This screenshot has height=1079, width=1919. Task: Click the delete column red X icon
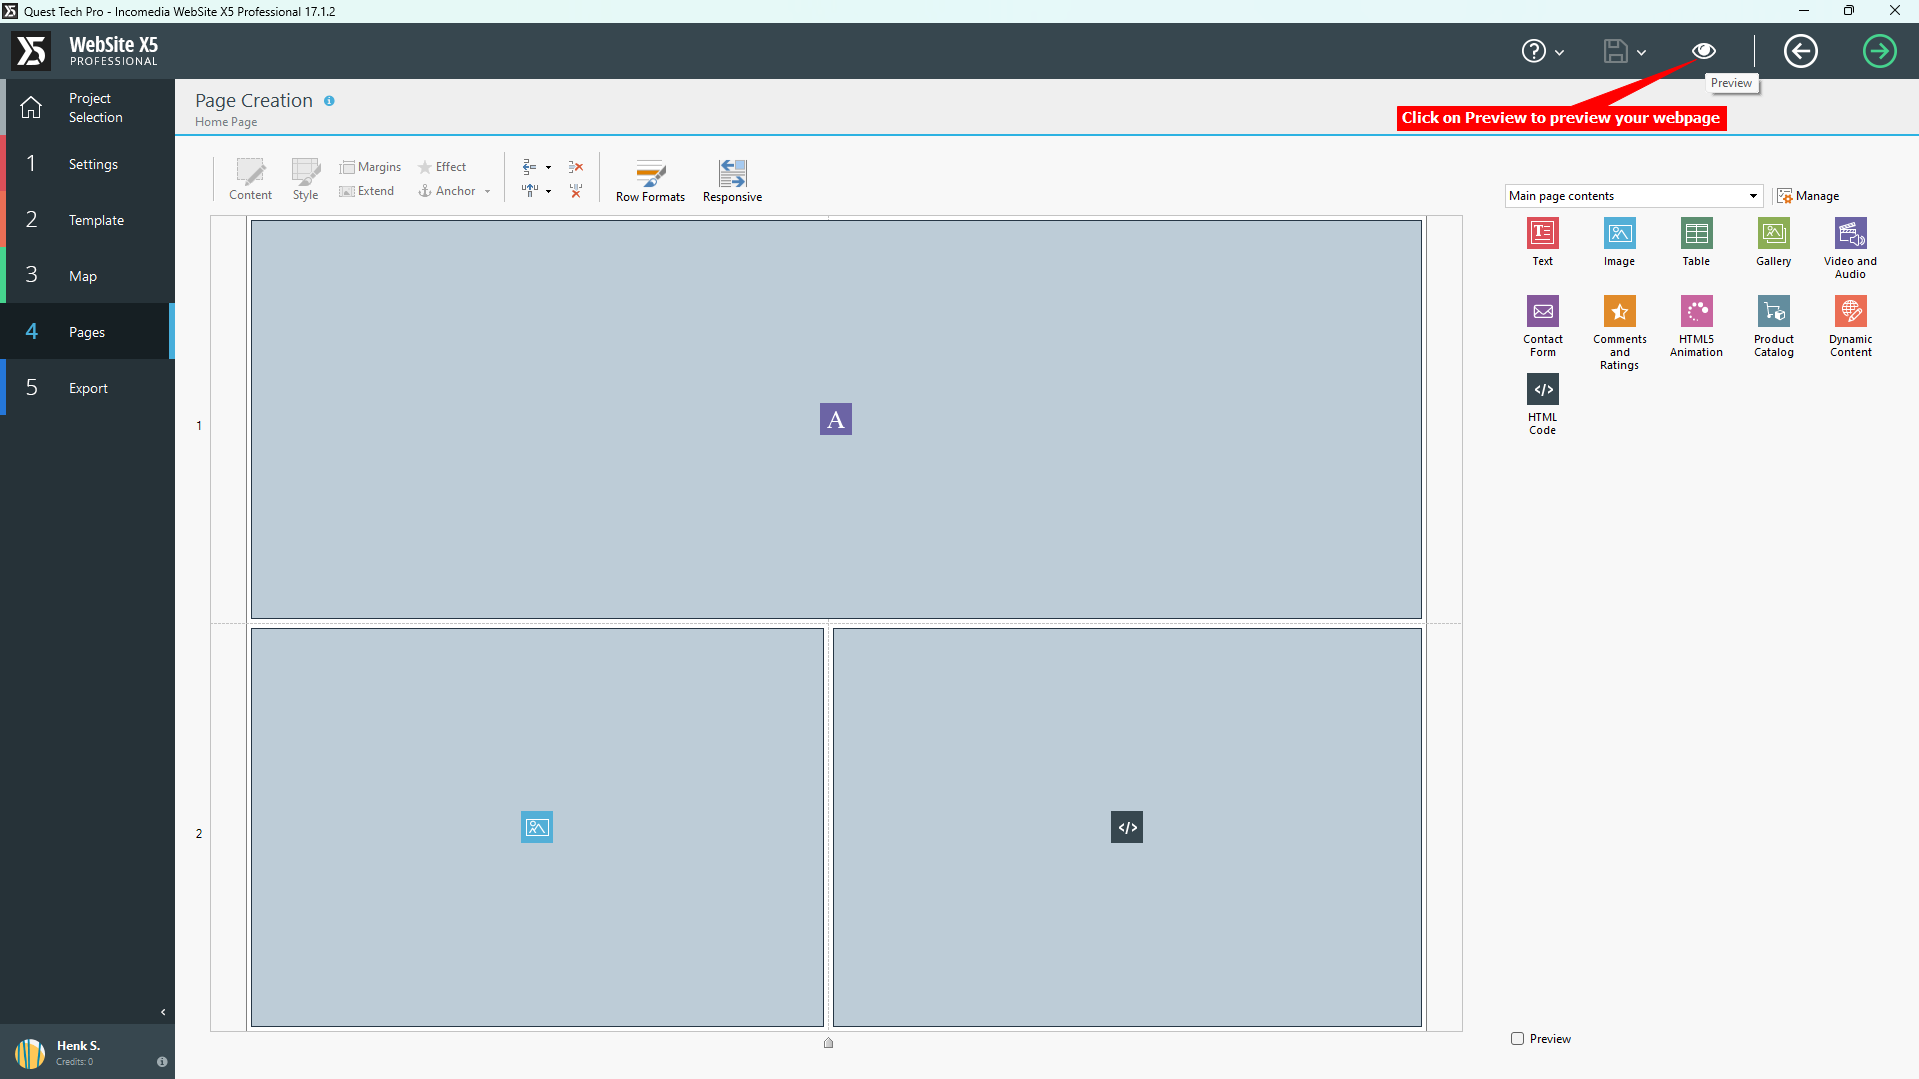click(576, 191)
